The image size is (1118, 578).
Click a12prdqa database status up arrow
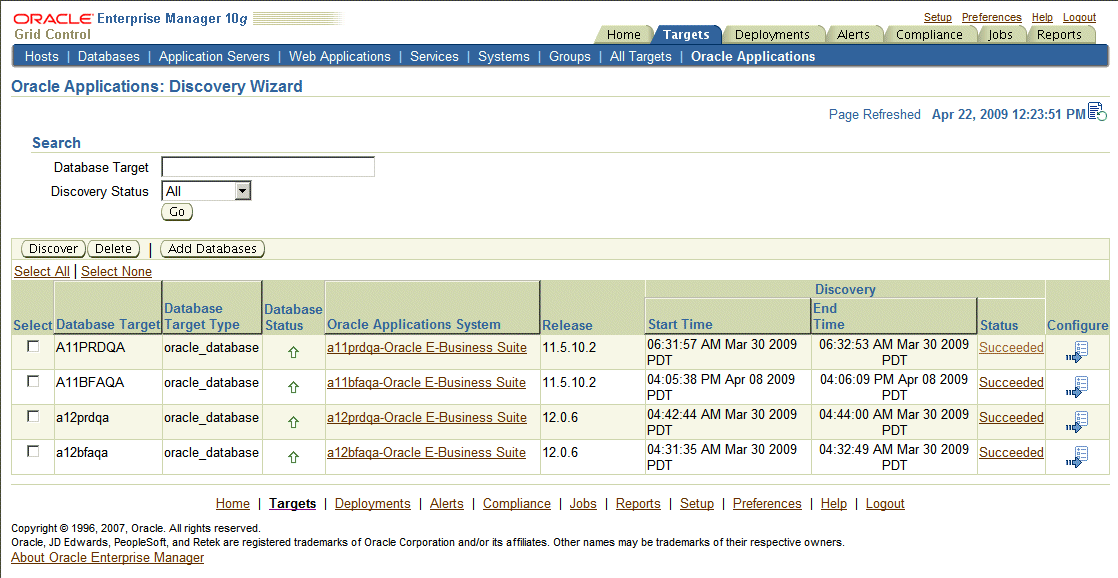(293, 422)
